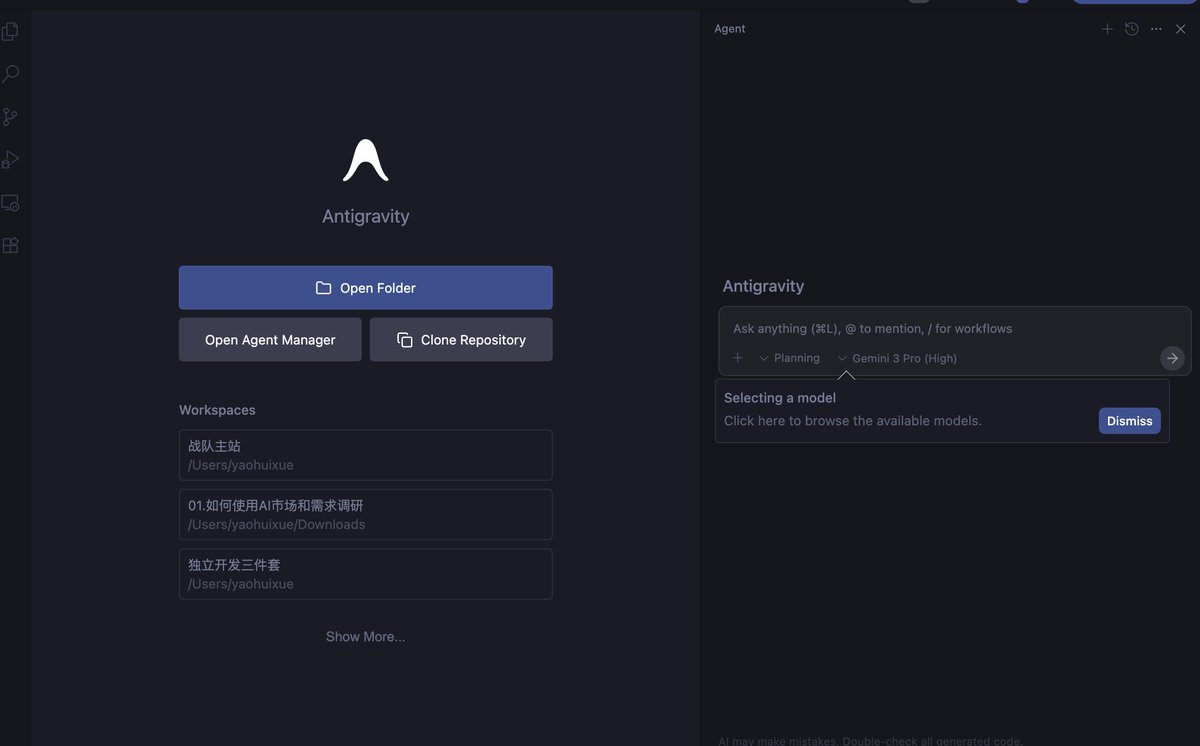The image size is (1200, 746).
Task: Start new agent conversation with plus icon
Action: tap(1107, 29)
